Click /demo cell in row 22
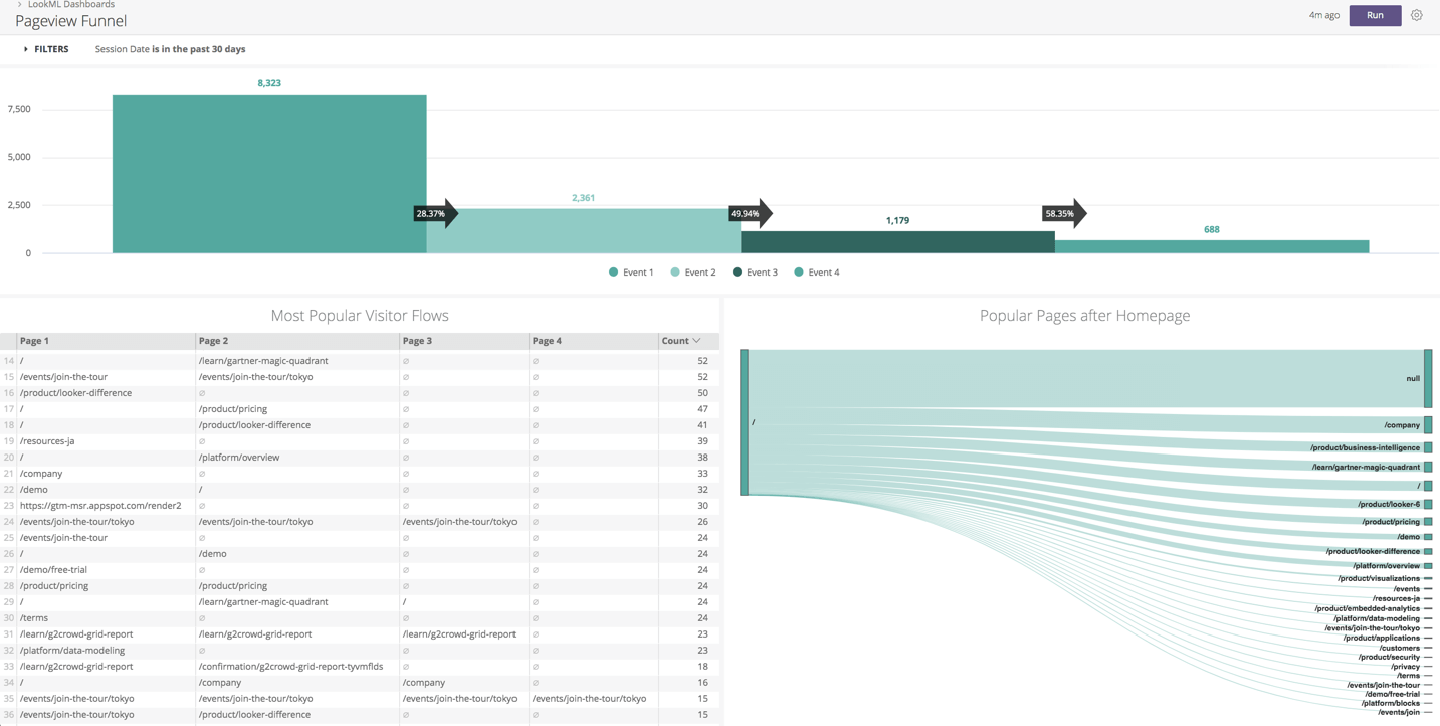1440x726 pixels. coord(34,490)
